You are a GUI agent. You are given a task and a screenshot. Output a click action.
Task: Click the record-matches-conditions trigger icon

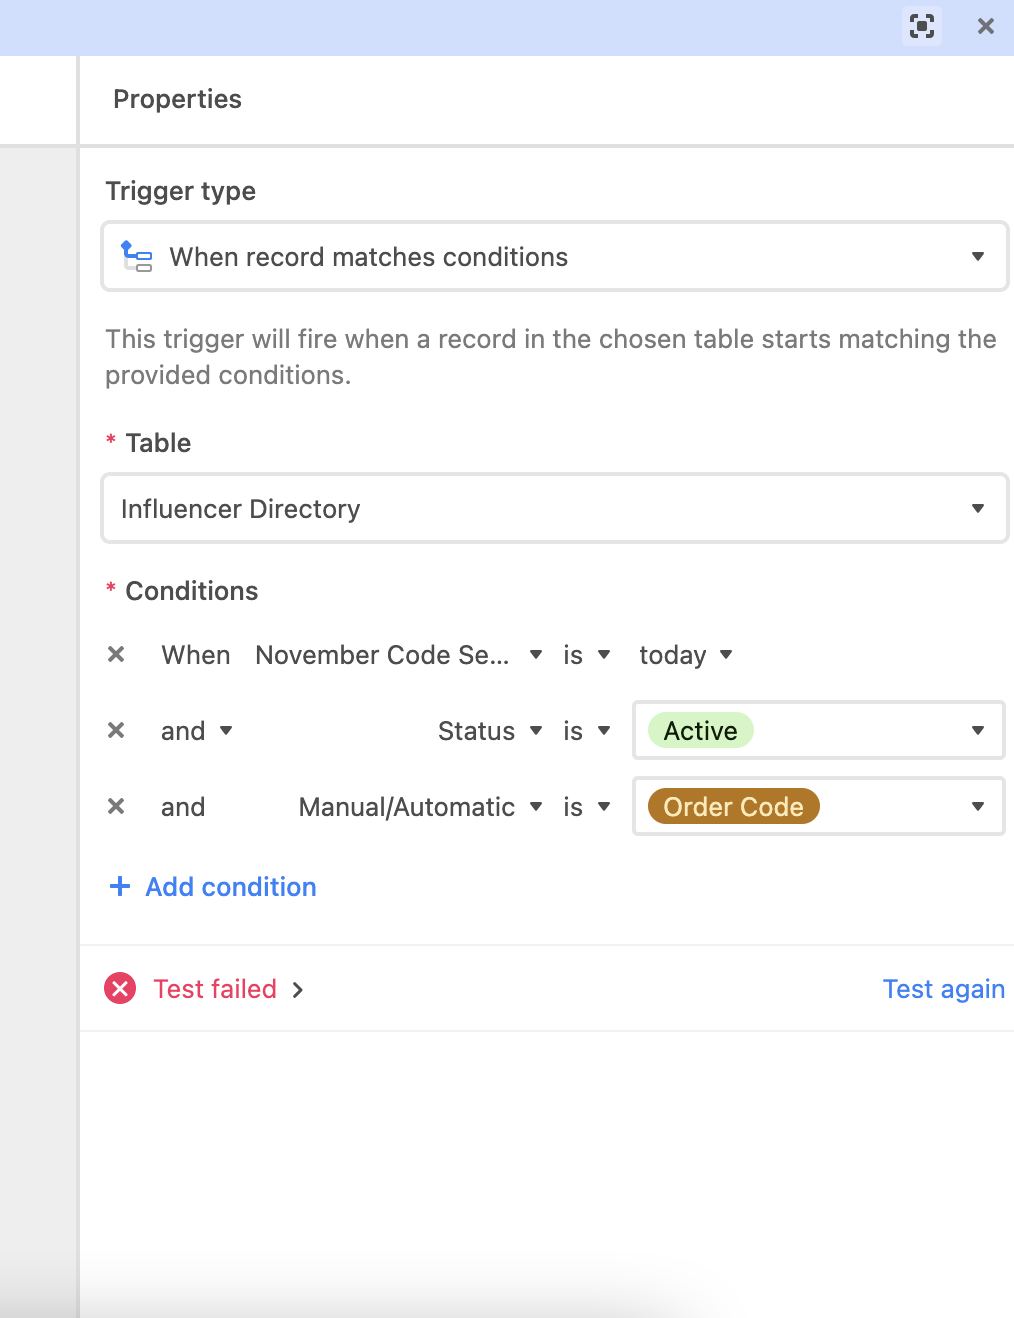[136, 256]
